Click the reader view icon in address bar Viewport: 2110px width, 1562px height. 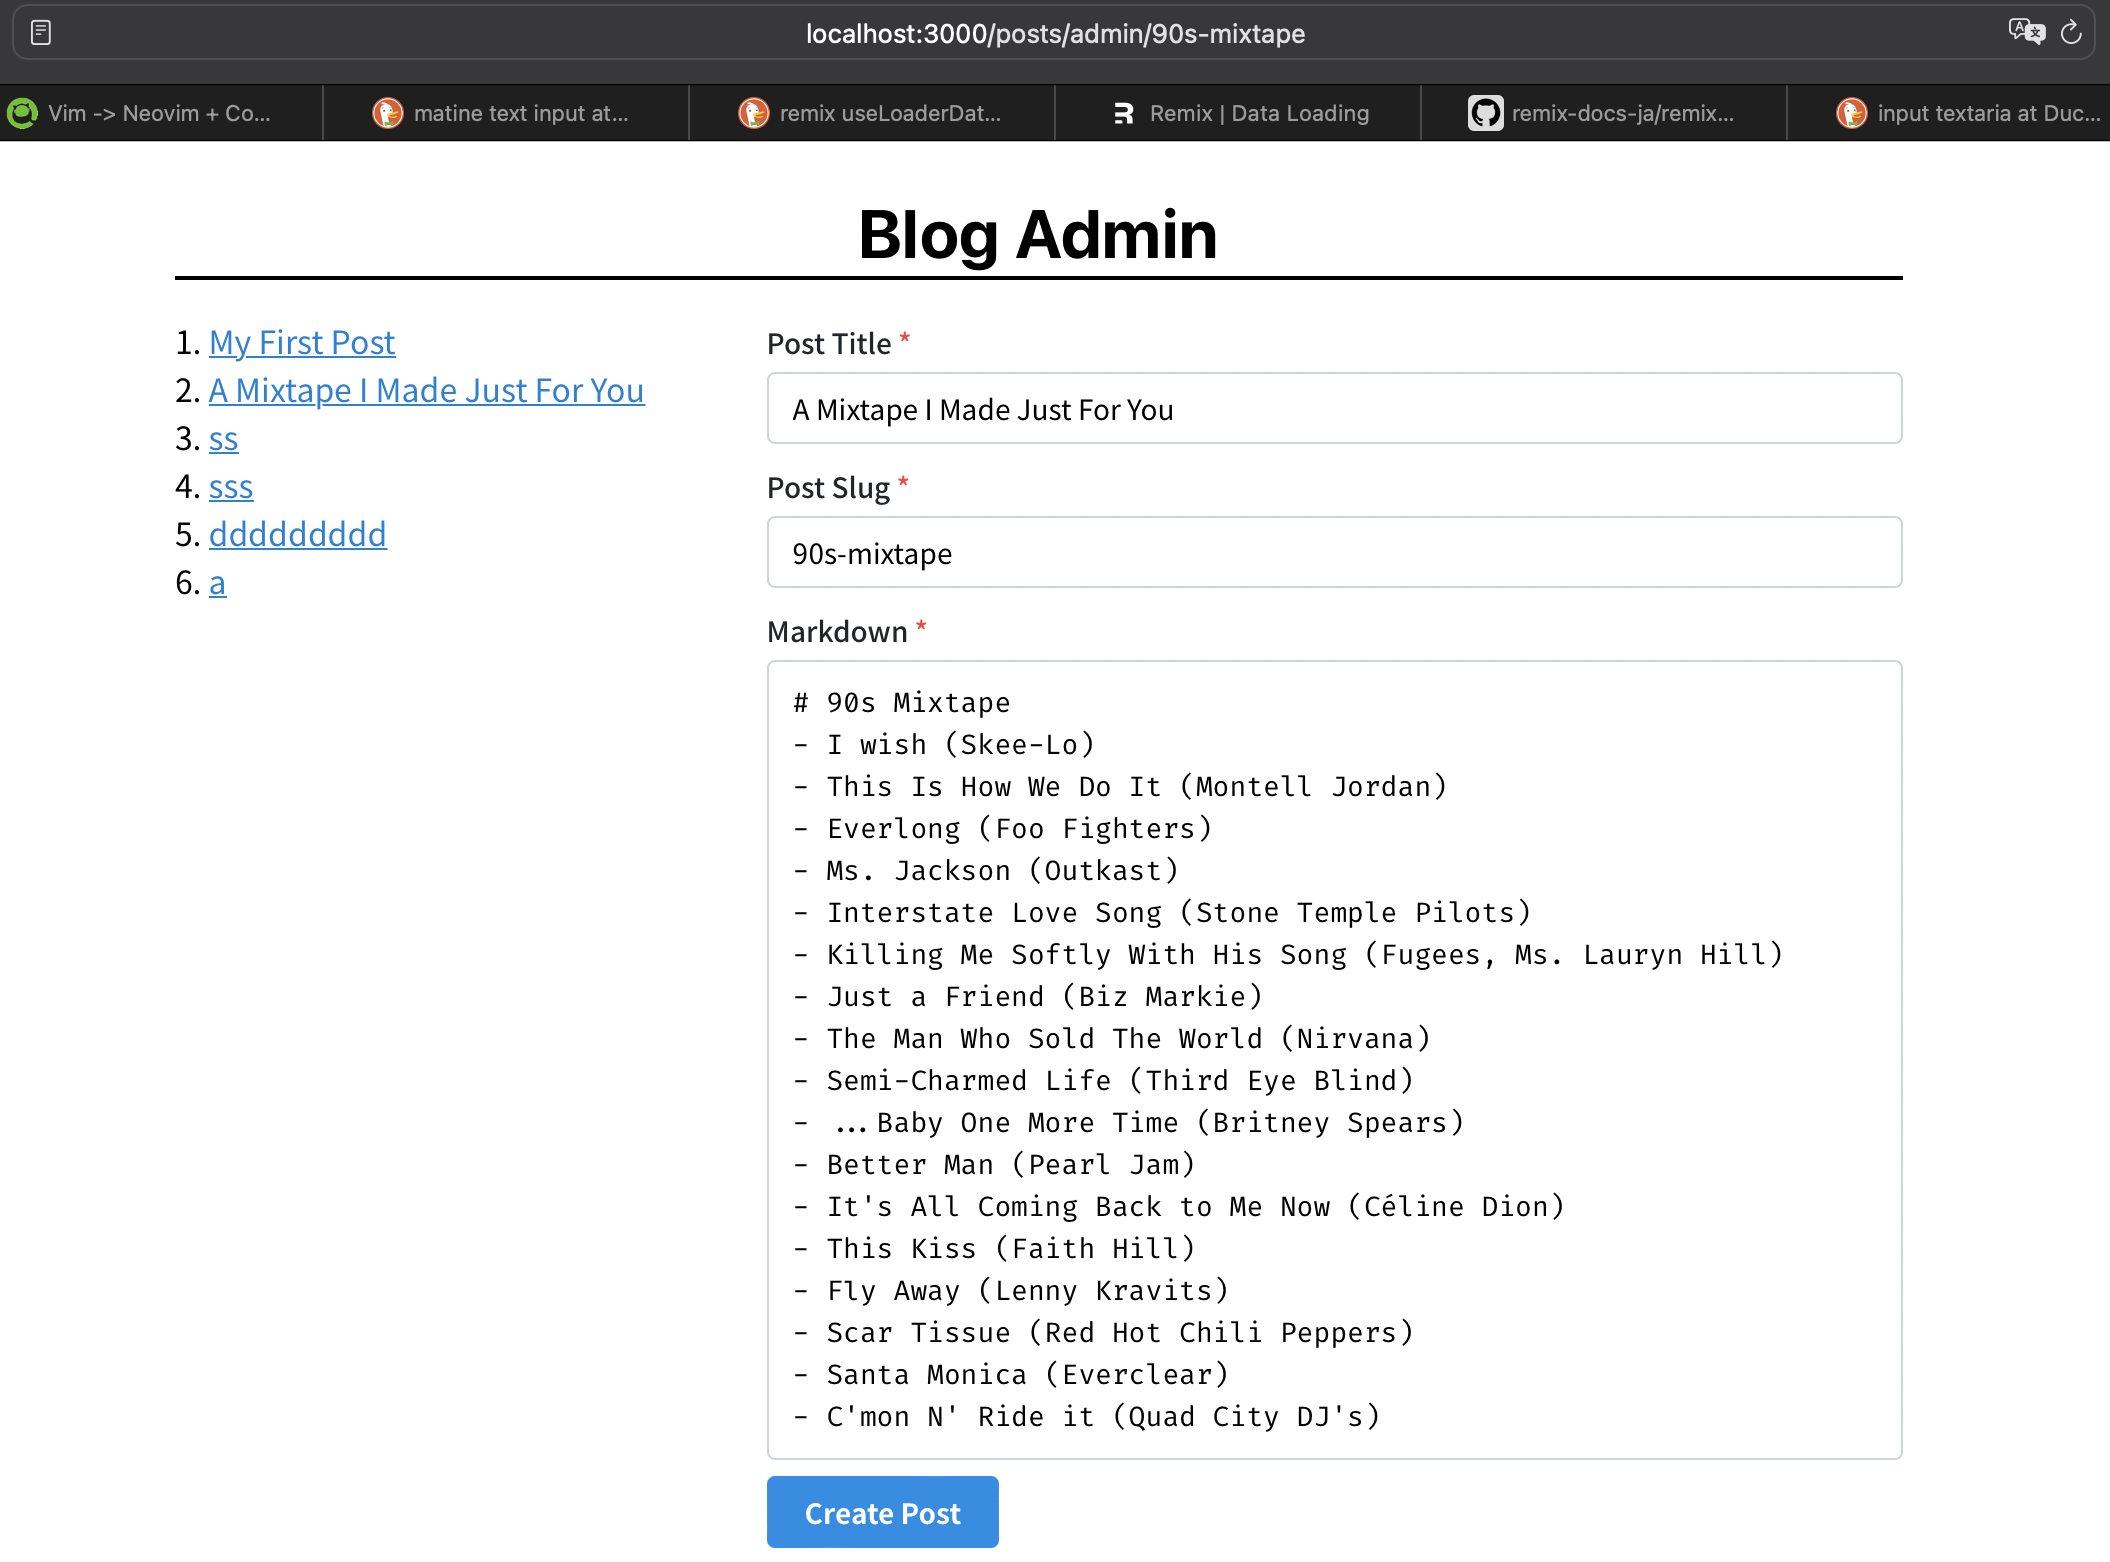click(41, 33)
